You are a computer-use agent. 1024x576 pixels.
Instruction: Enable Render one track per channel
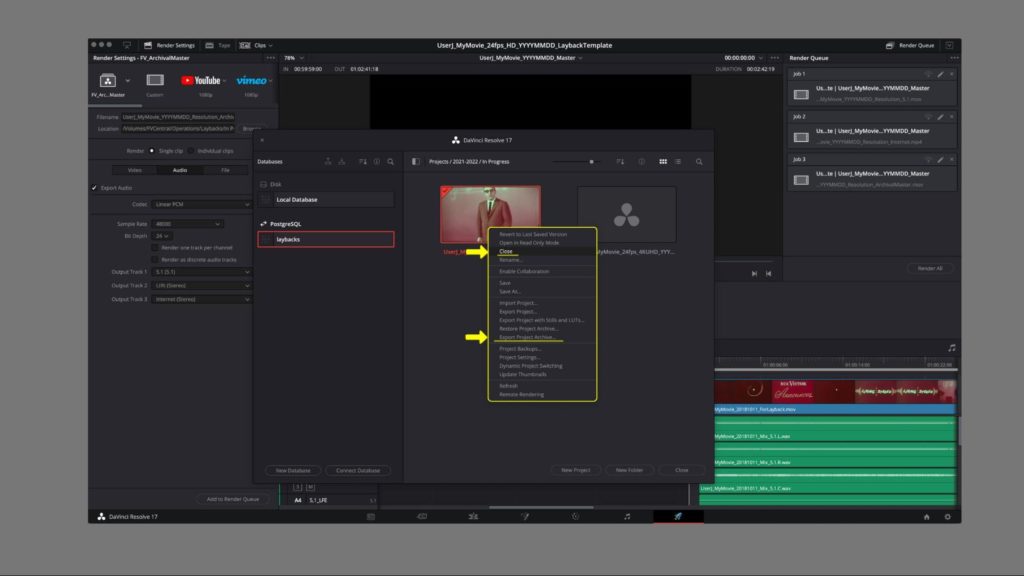tap(155, 248)
